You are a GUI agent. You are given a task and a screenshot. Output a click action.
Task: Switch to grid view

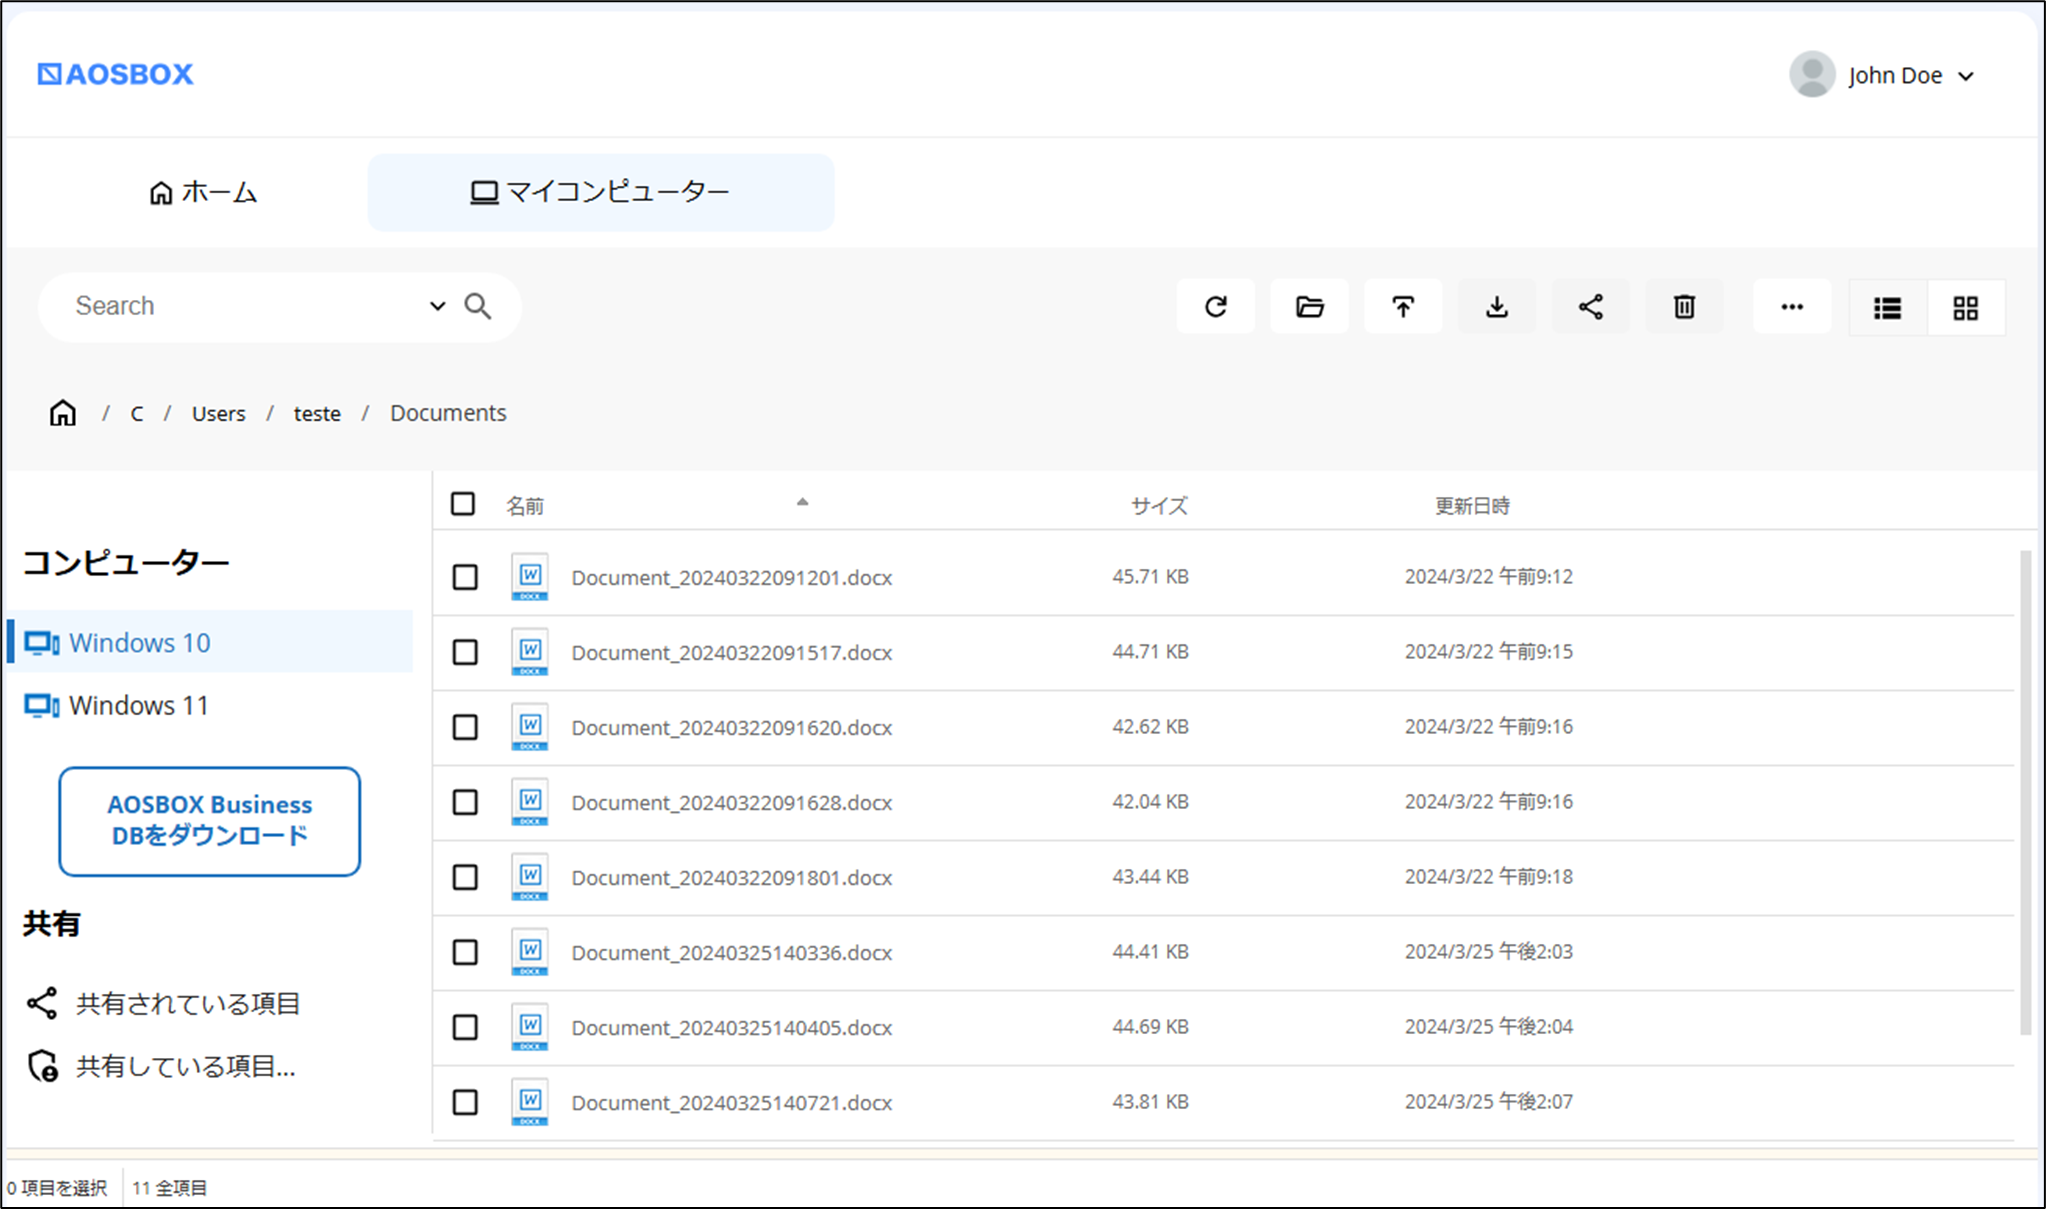pyautogui.click(x=1966, y=308)
